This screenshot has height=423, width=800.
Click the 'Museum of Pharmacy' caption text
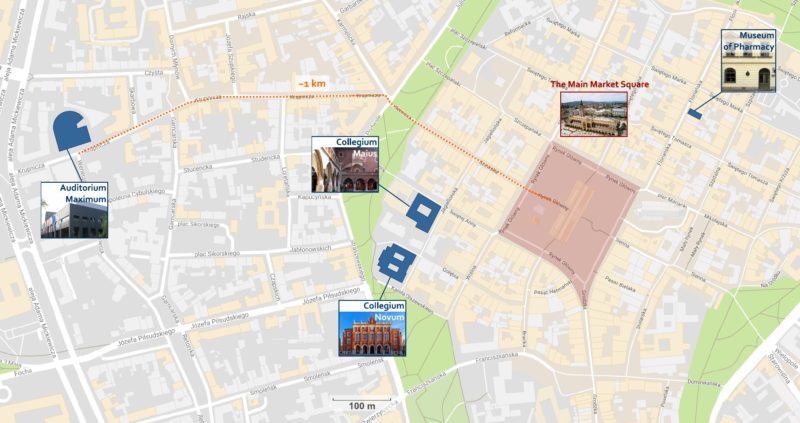(748, 41)
